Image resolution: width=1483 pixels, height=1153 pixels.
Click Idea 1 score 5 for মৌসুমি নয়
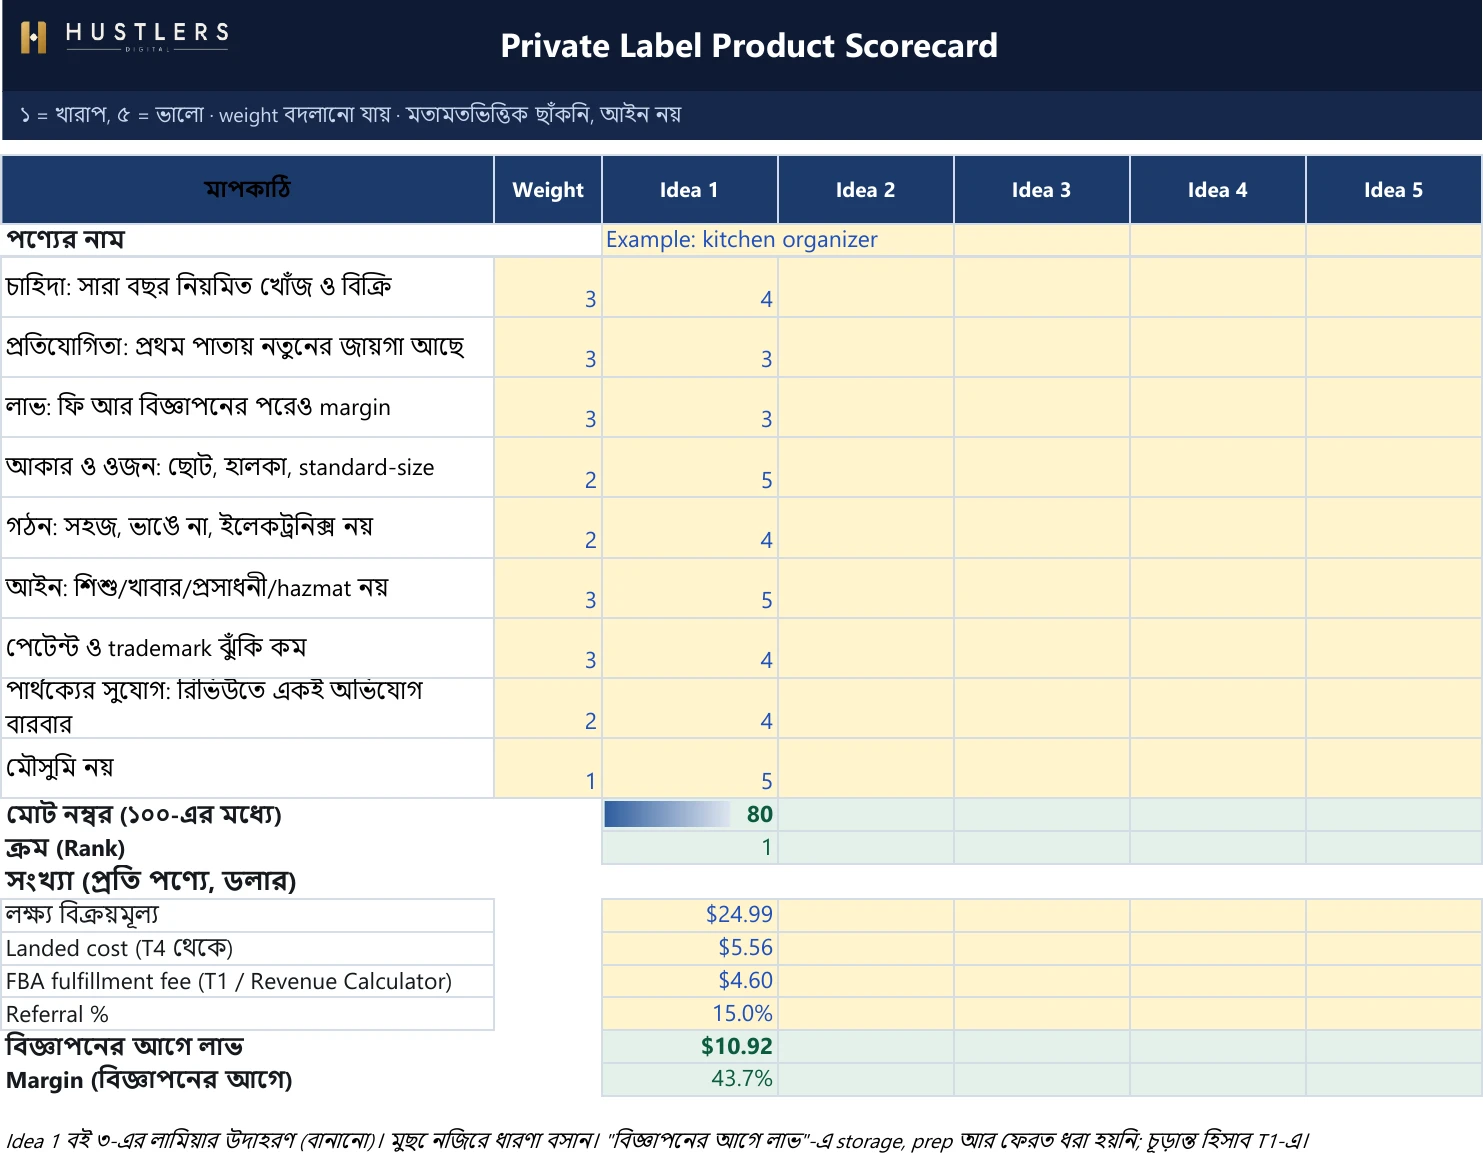pos(690,768)
